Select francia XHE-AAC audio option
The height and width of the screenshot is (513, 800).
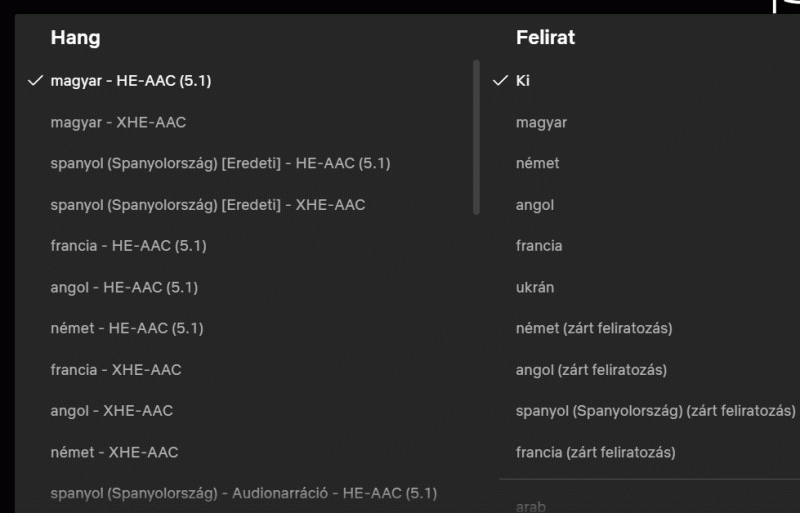coord(116,370)
